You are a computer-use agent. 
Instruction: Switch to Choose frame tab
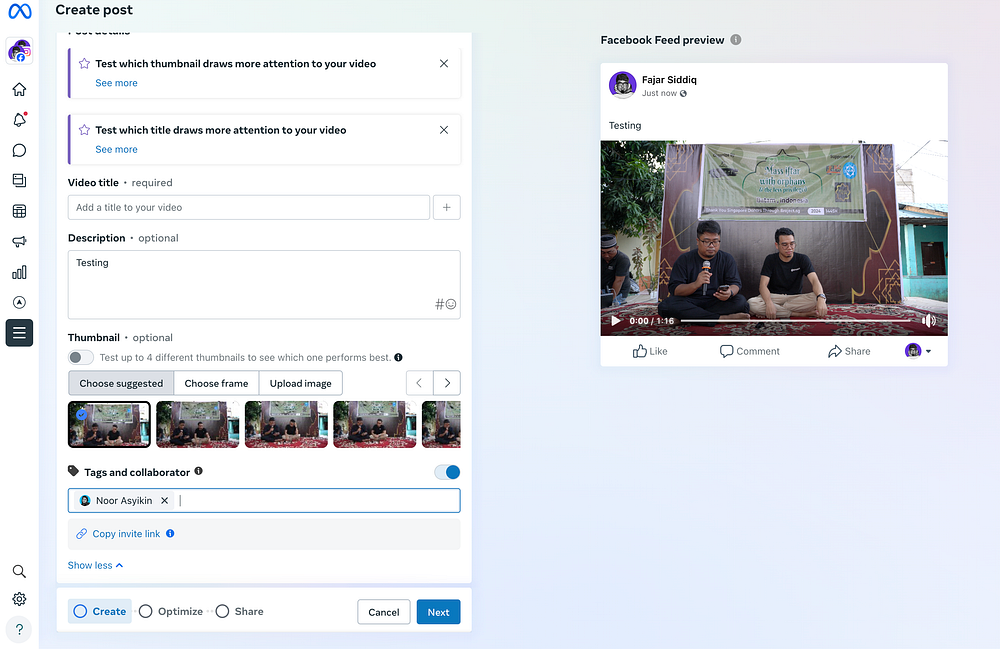(216, 383)
